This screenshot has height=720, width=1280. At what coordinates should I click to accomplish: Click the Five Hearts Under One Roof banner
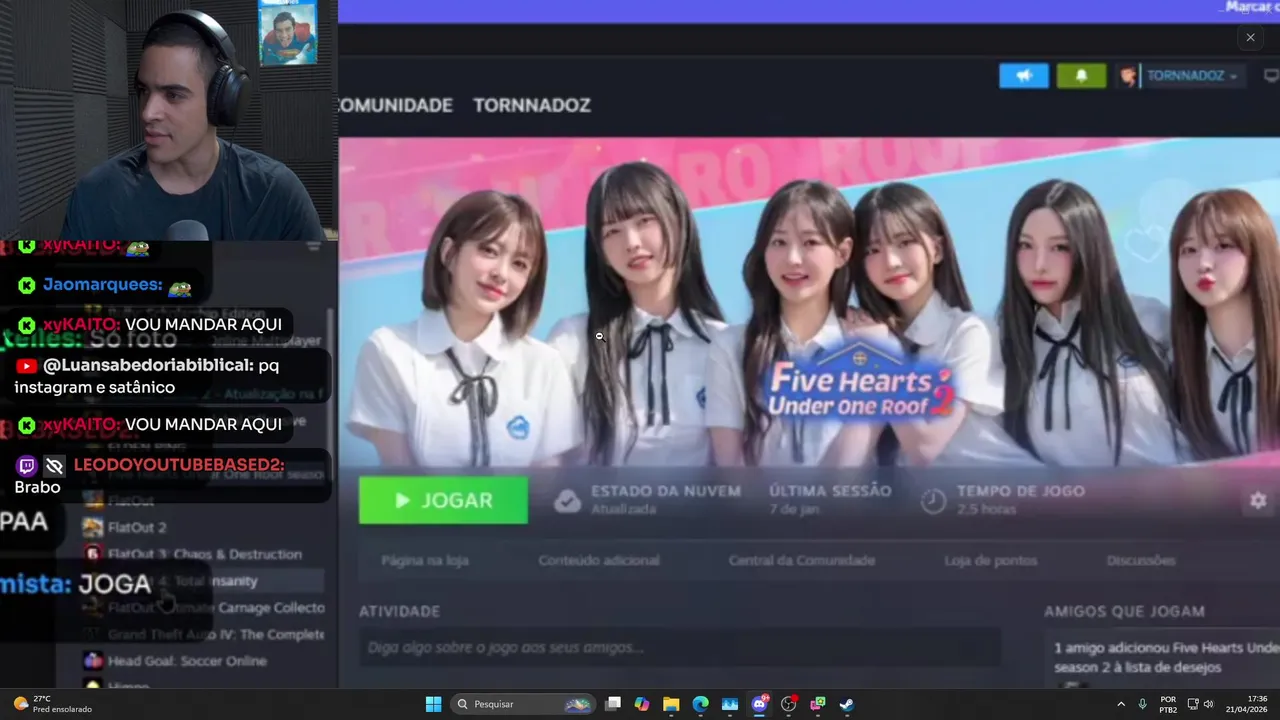[809, 301]
